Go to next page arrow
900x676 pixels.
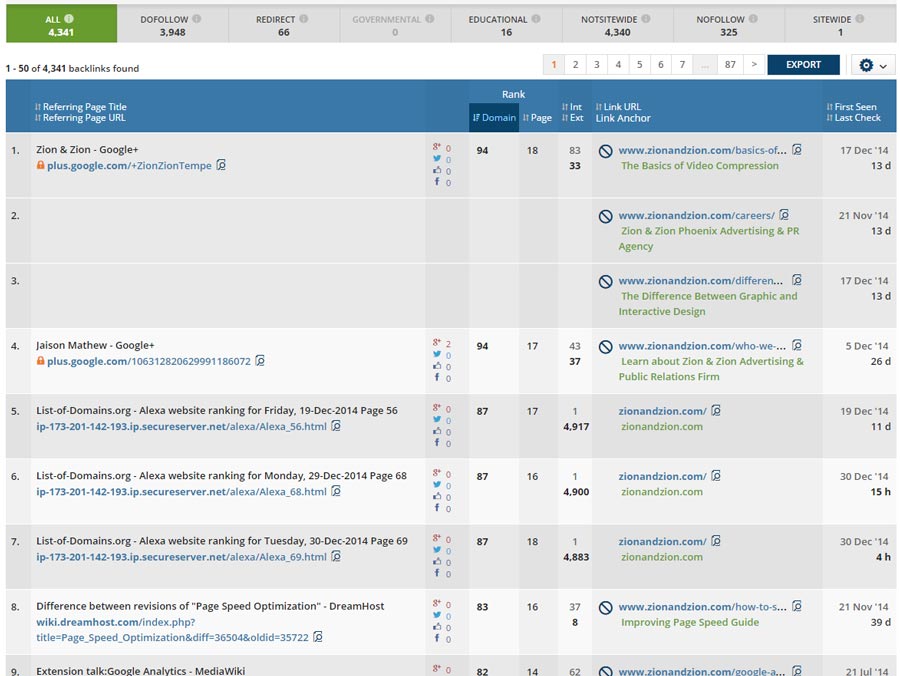(754, 65)
